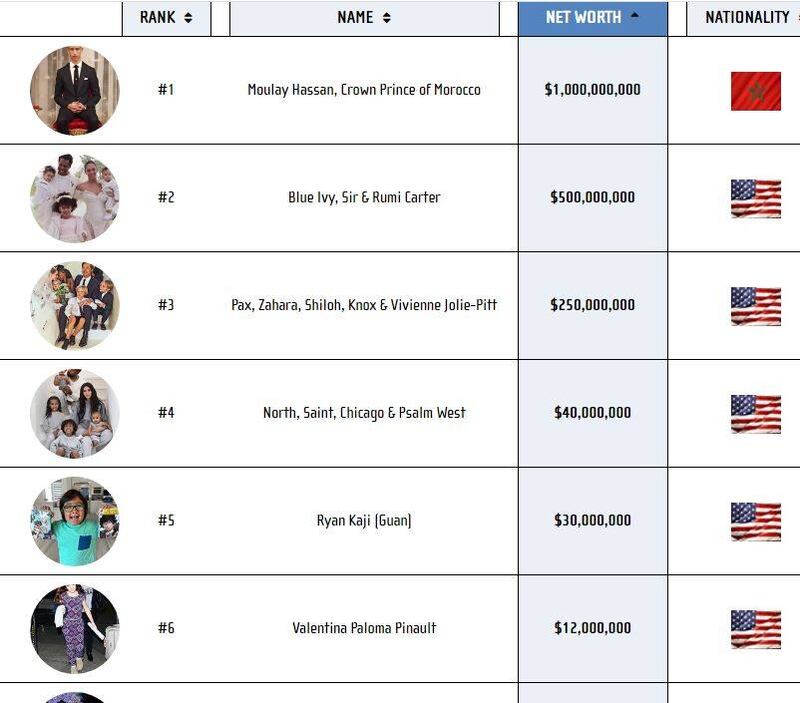
Task: Open the Carter family photo thumbnail
Action: pos(75,198)
